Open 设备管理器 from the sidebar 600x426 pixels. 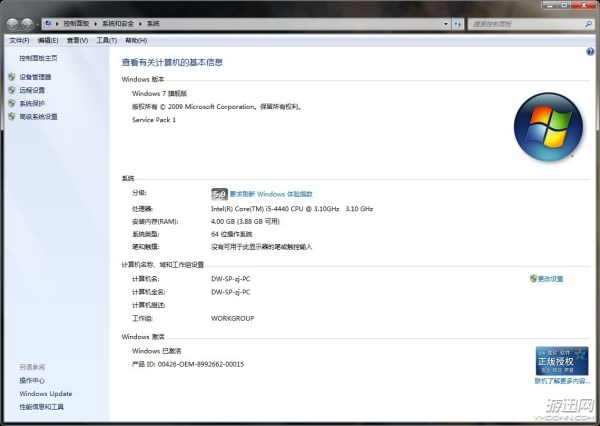click(x=35, y=77)
